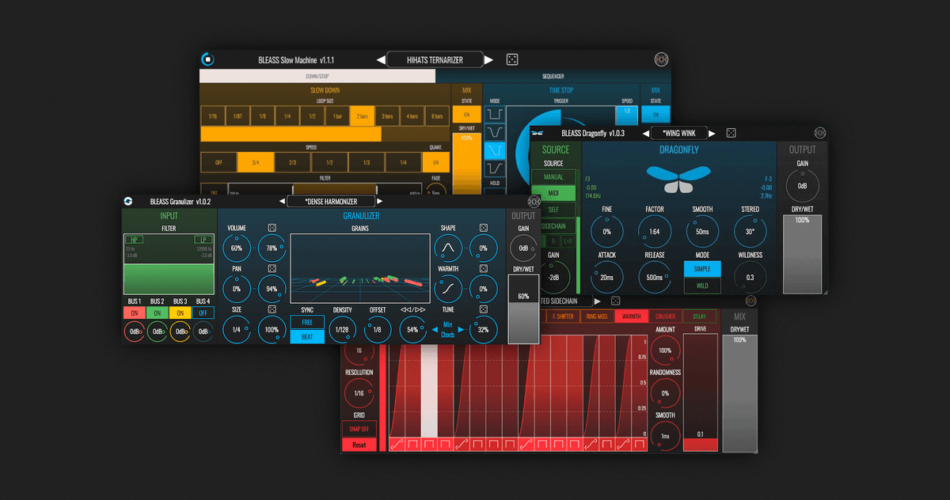Open the settings icon in Slow Machine header

(x=661, y=60)
